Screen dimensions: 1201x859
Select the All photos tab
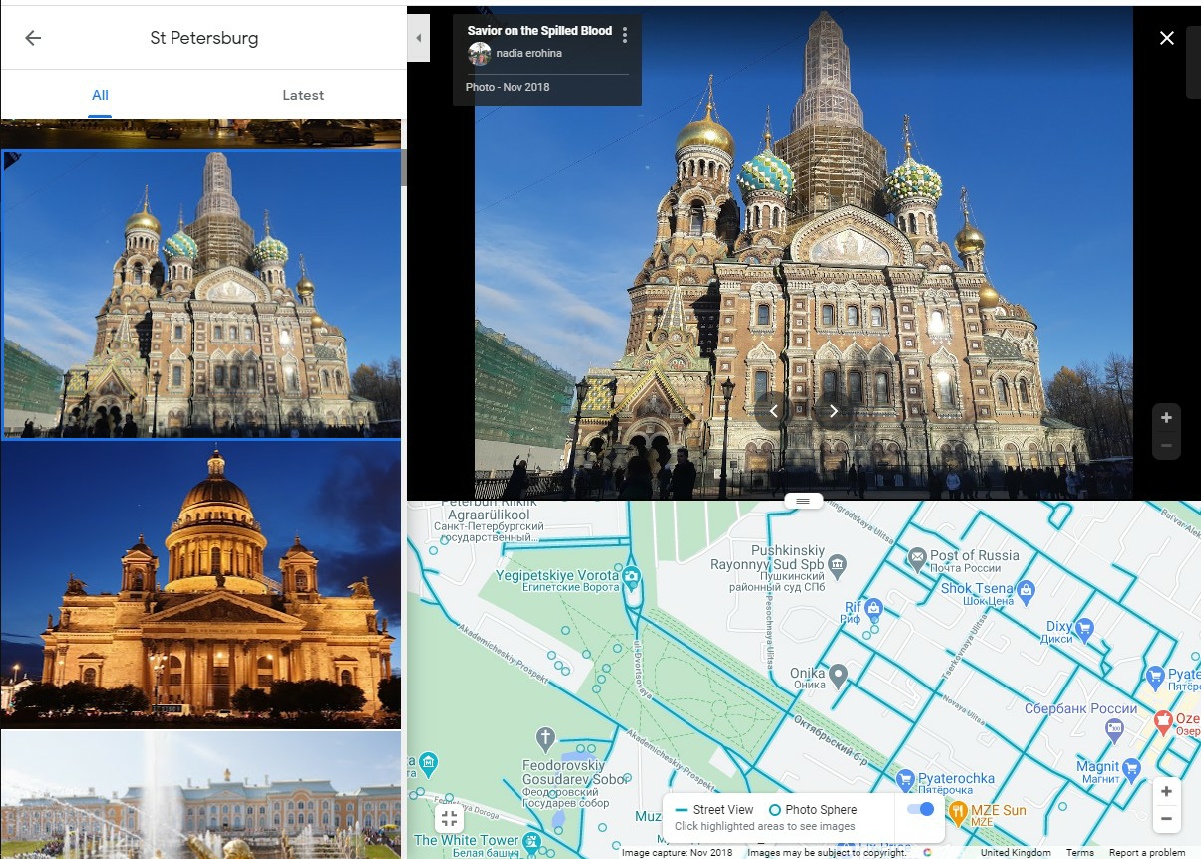click(100, 95)
